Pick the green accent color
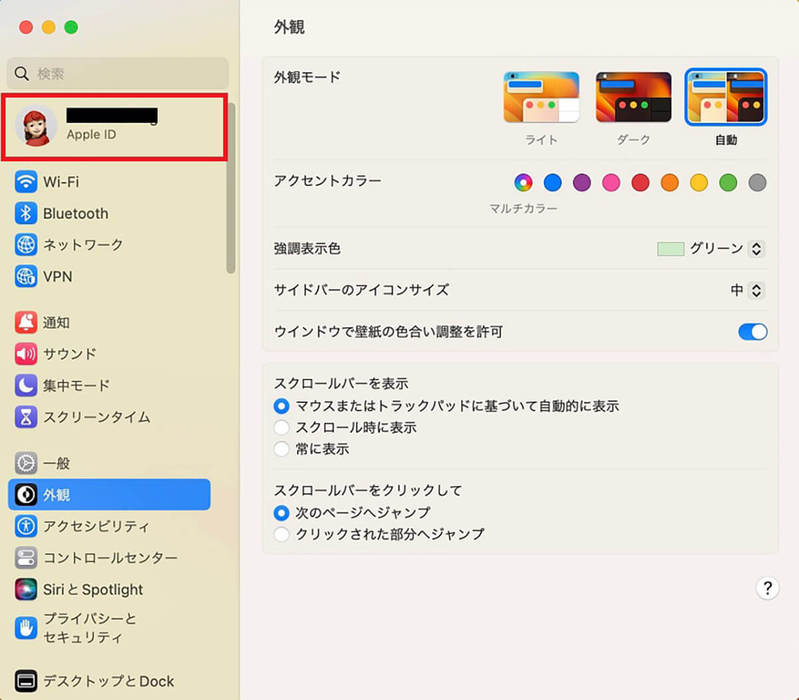799x700 pixels. tap(728, 182)
